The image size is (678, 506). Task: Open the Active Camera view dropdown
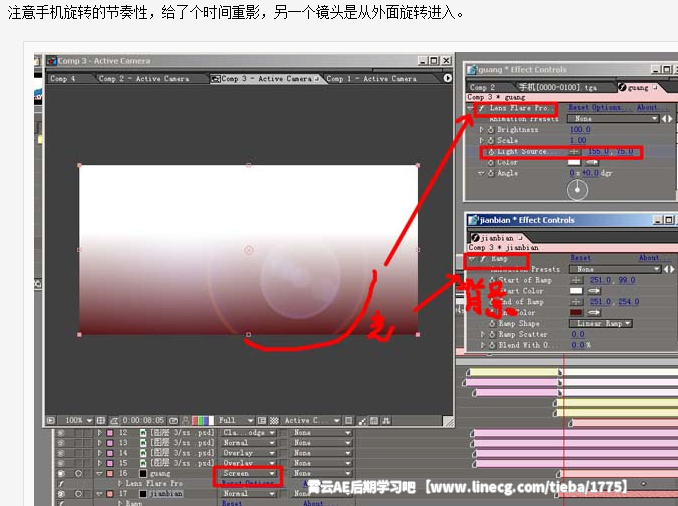click(311, 420)
